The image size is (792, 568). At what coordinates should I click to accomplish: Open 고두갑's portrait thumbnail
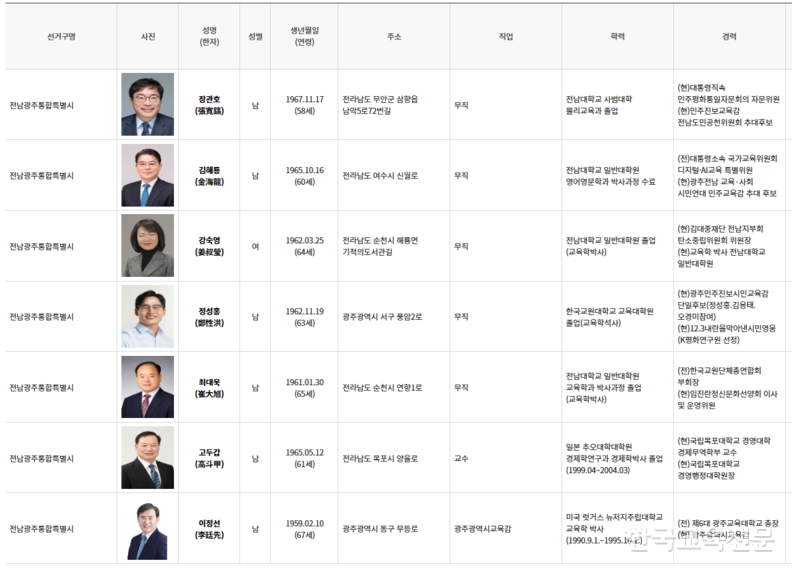click(147, 458)
